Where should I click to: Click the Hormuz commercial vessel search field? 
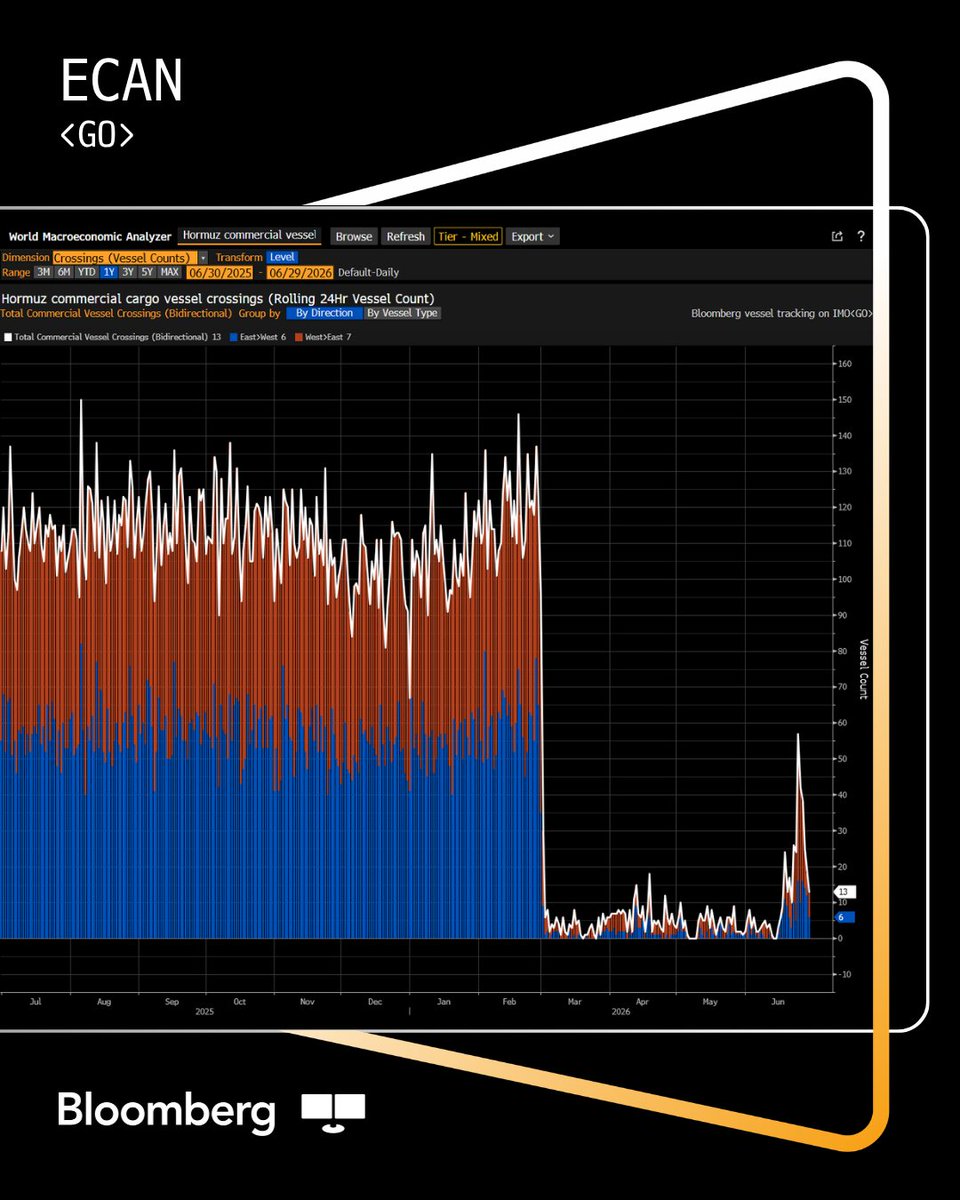[x=249, y=235]
